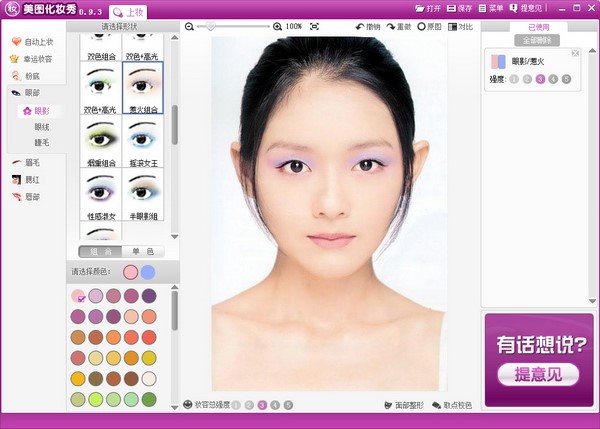The width and height of the screenshot is (600, 429).
Task: Click the fit-to-screen icon beside 100%
Action: (314, 26)
